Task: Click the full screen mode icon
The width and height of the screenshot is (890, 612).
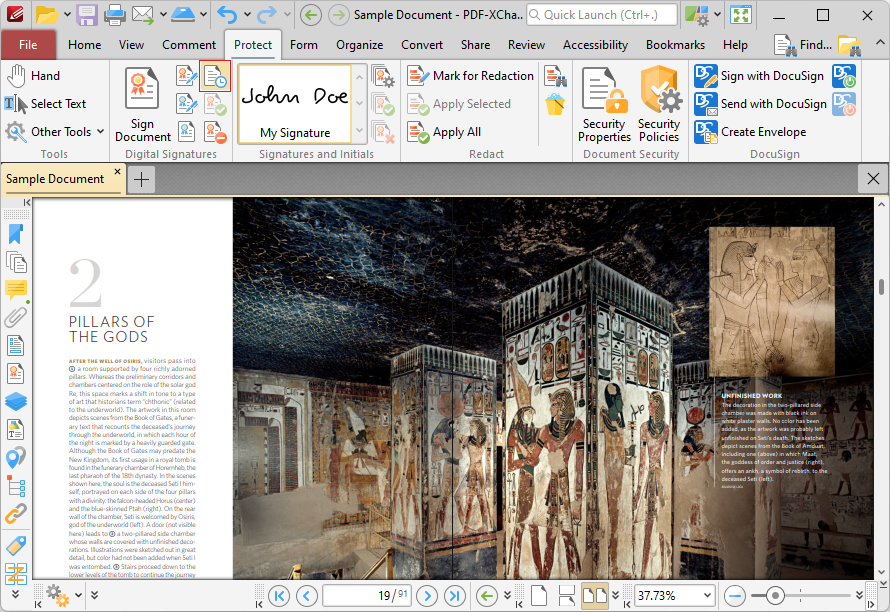Action: (x=741, y=15)
